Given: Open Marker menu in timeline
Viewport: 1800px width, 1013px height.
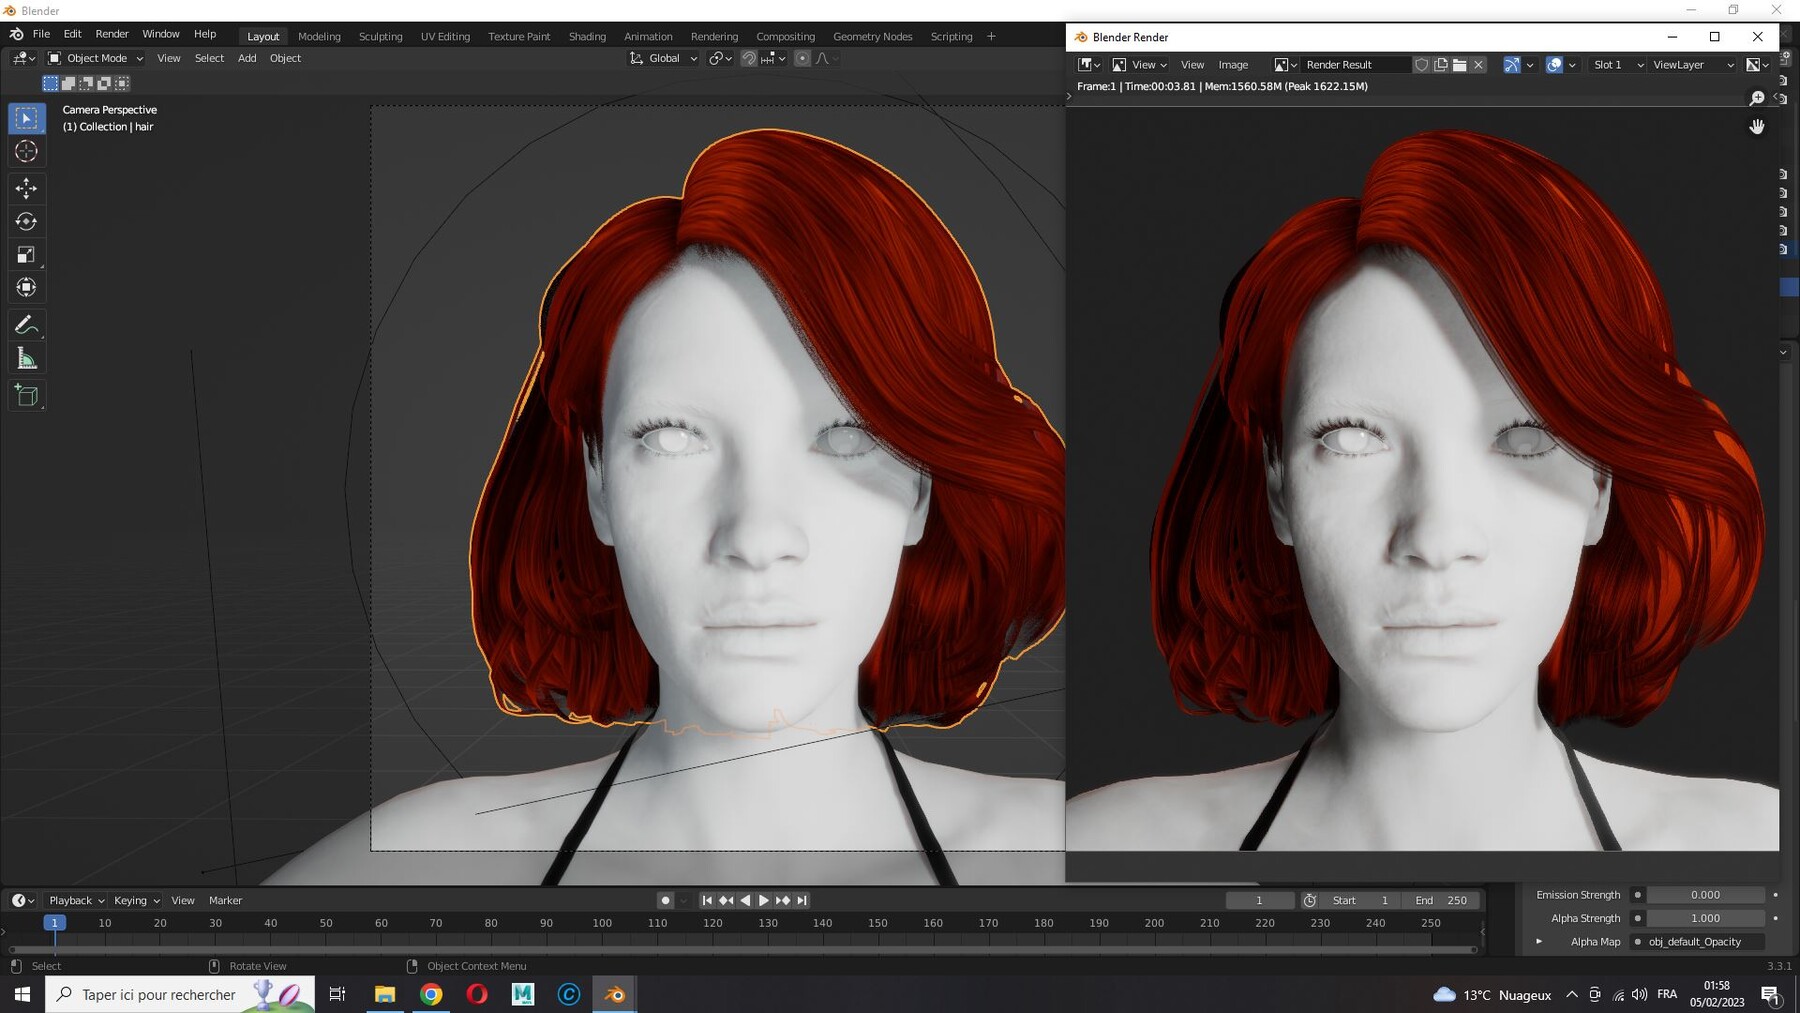Looking at the screenshot, I should (225, 900).
